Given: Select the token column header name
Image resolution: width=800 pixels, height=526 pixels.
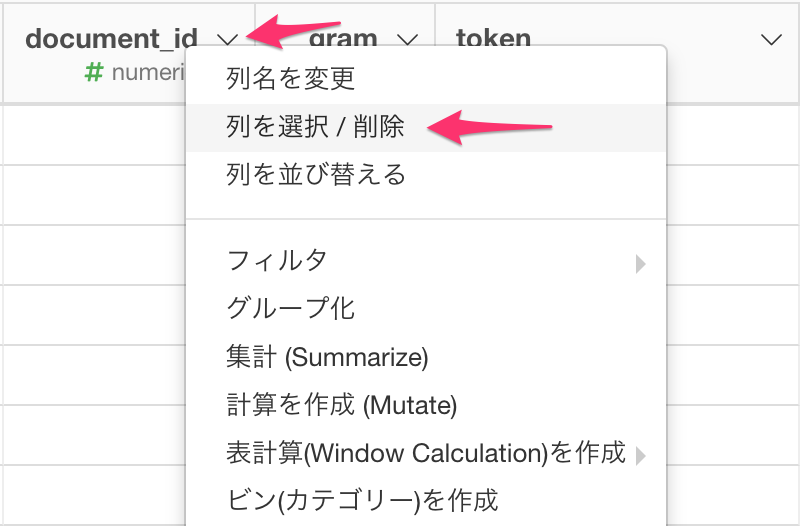Looking at the screenshot, I should click(493, 39).
